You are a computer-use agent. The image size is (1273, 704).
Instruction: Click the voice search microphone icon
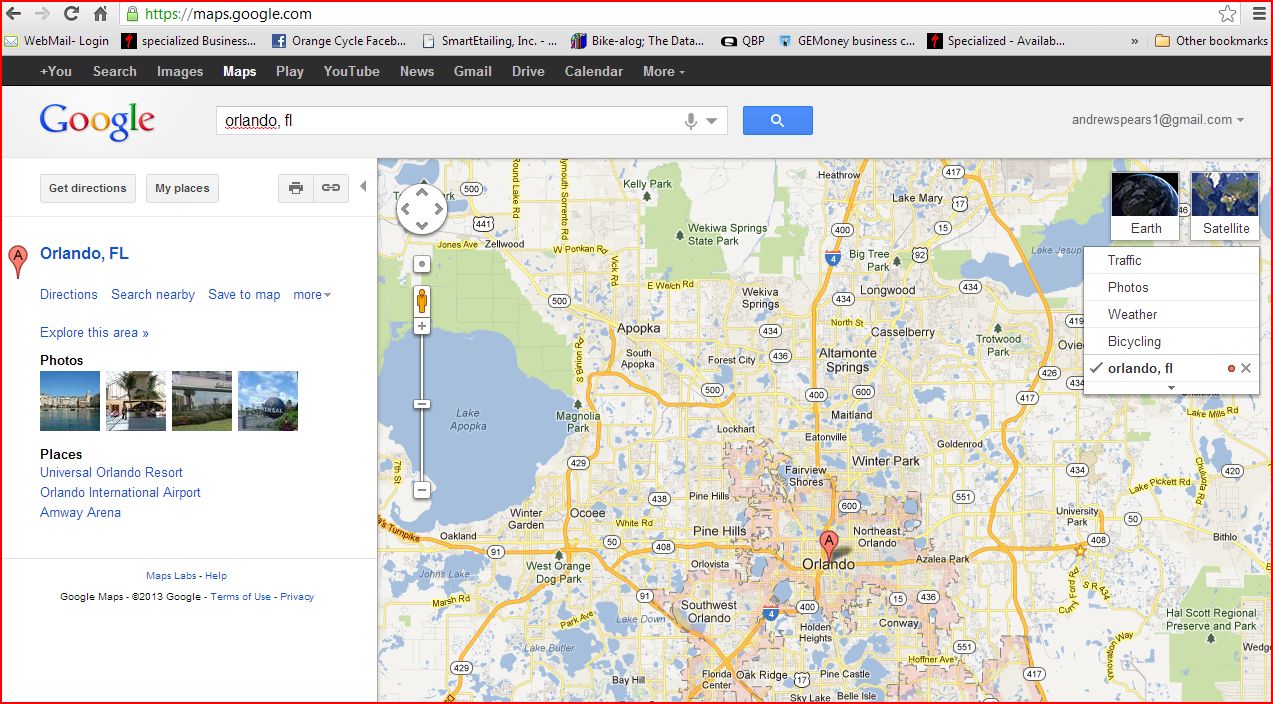click(689, 120)
